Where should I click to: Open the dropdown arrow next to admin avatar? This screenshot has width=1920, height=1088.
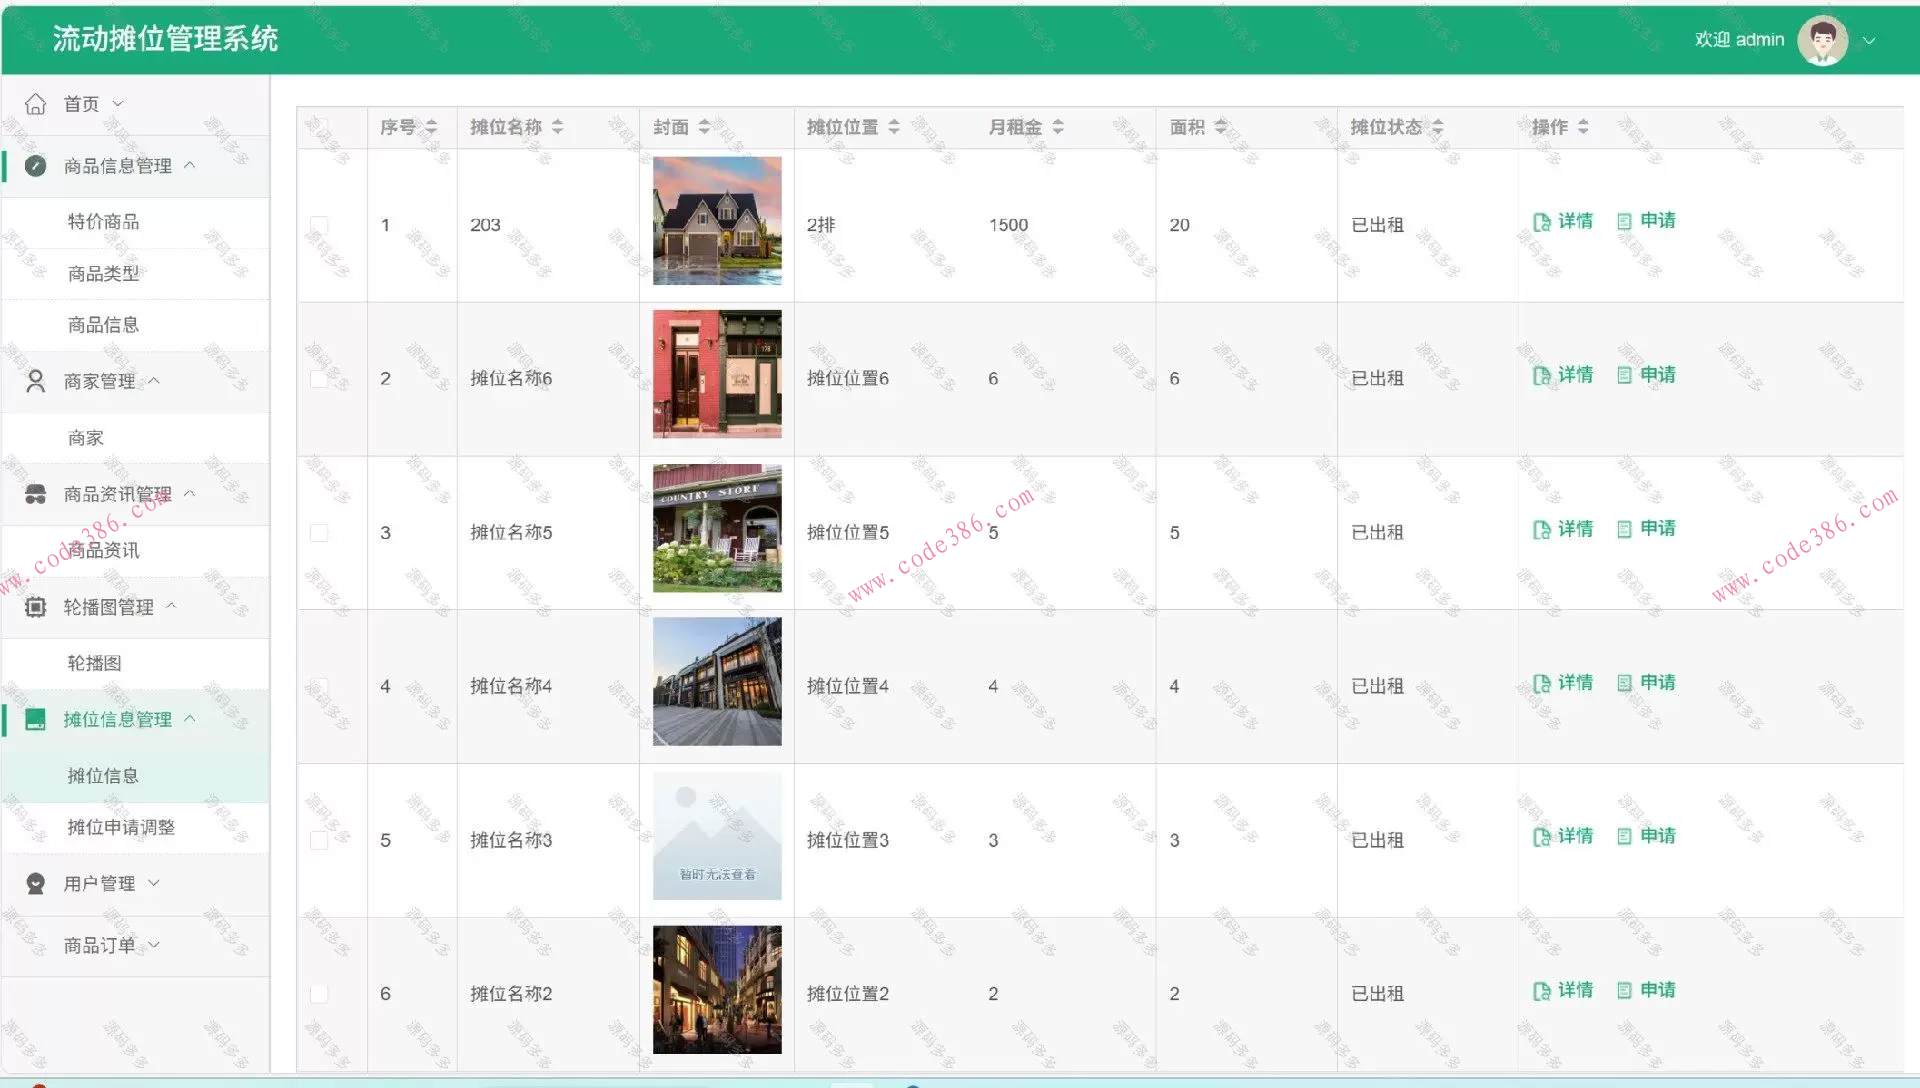point(1869,41)
